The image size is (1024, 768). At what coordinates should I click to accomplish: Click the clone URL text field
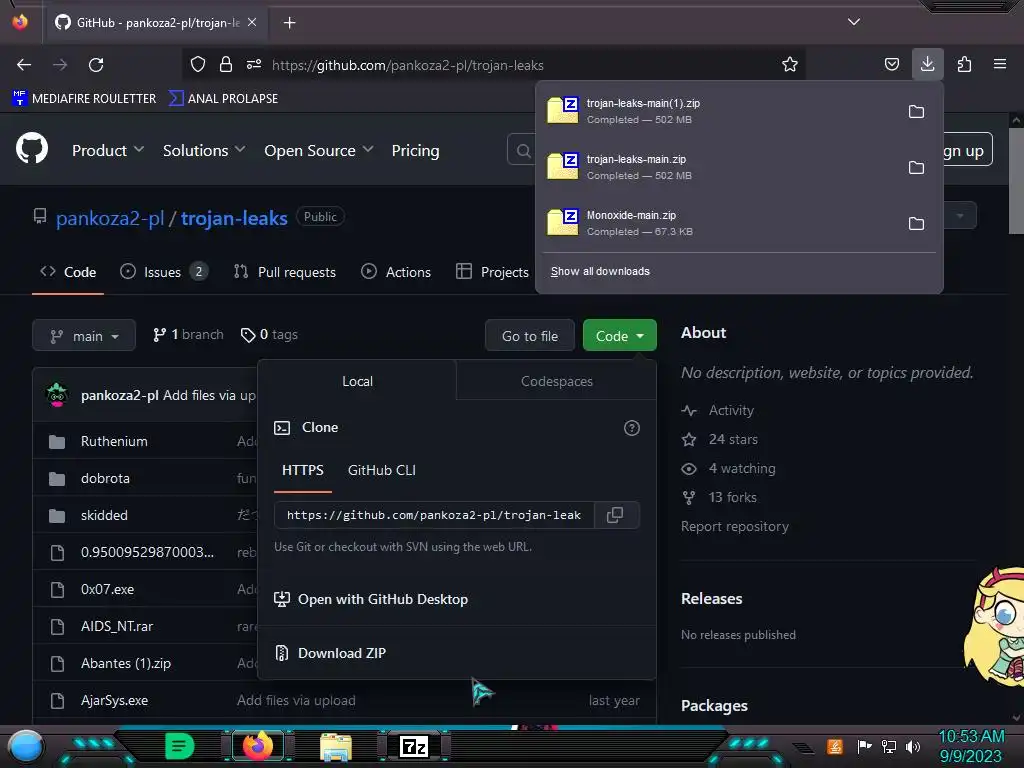434,515
